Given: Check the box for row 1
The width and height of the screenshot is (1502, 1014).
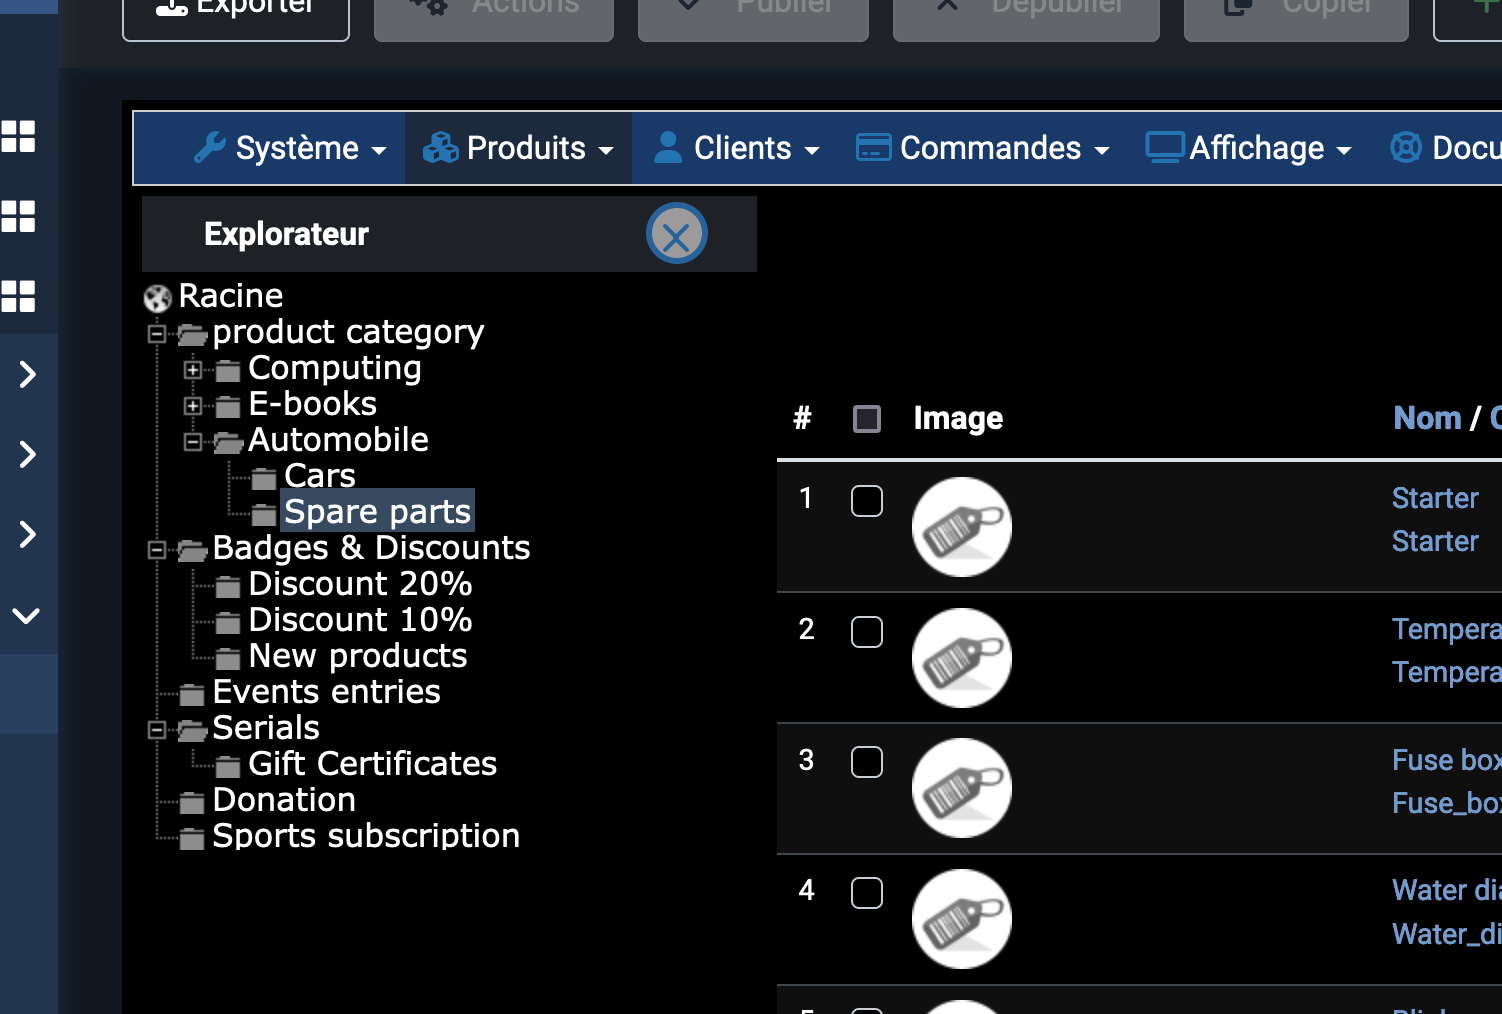Looking at the screenshot, I should click(867, 501).
